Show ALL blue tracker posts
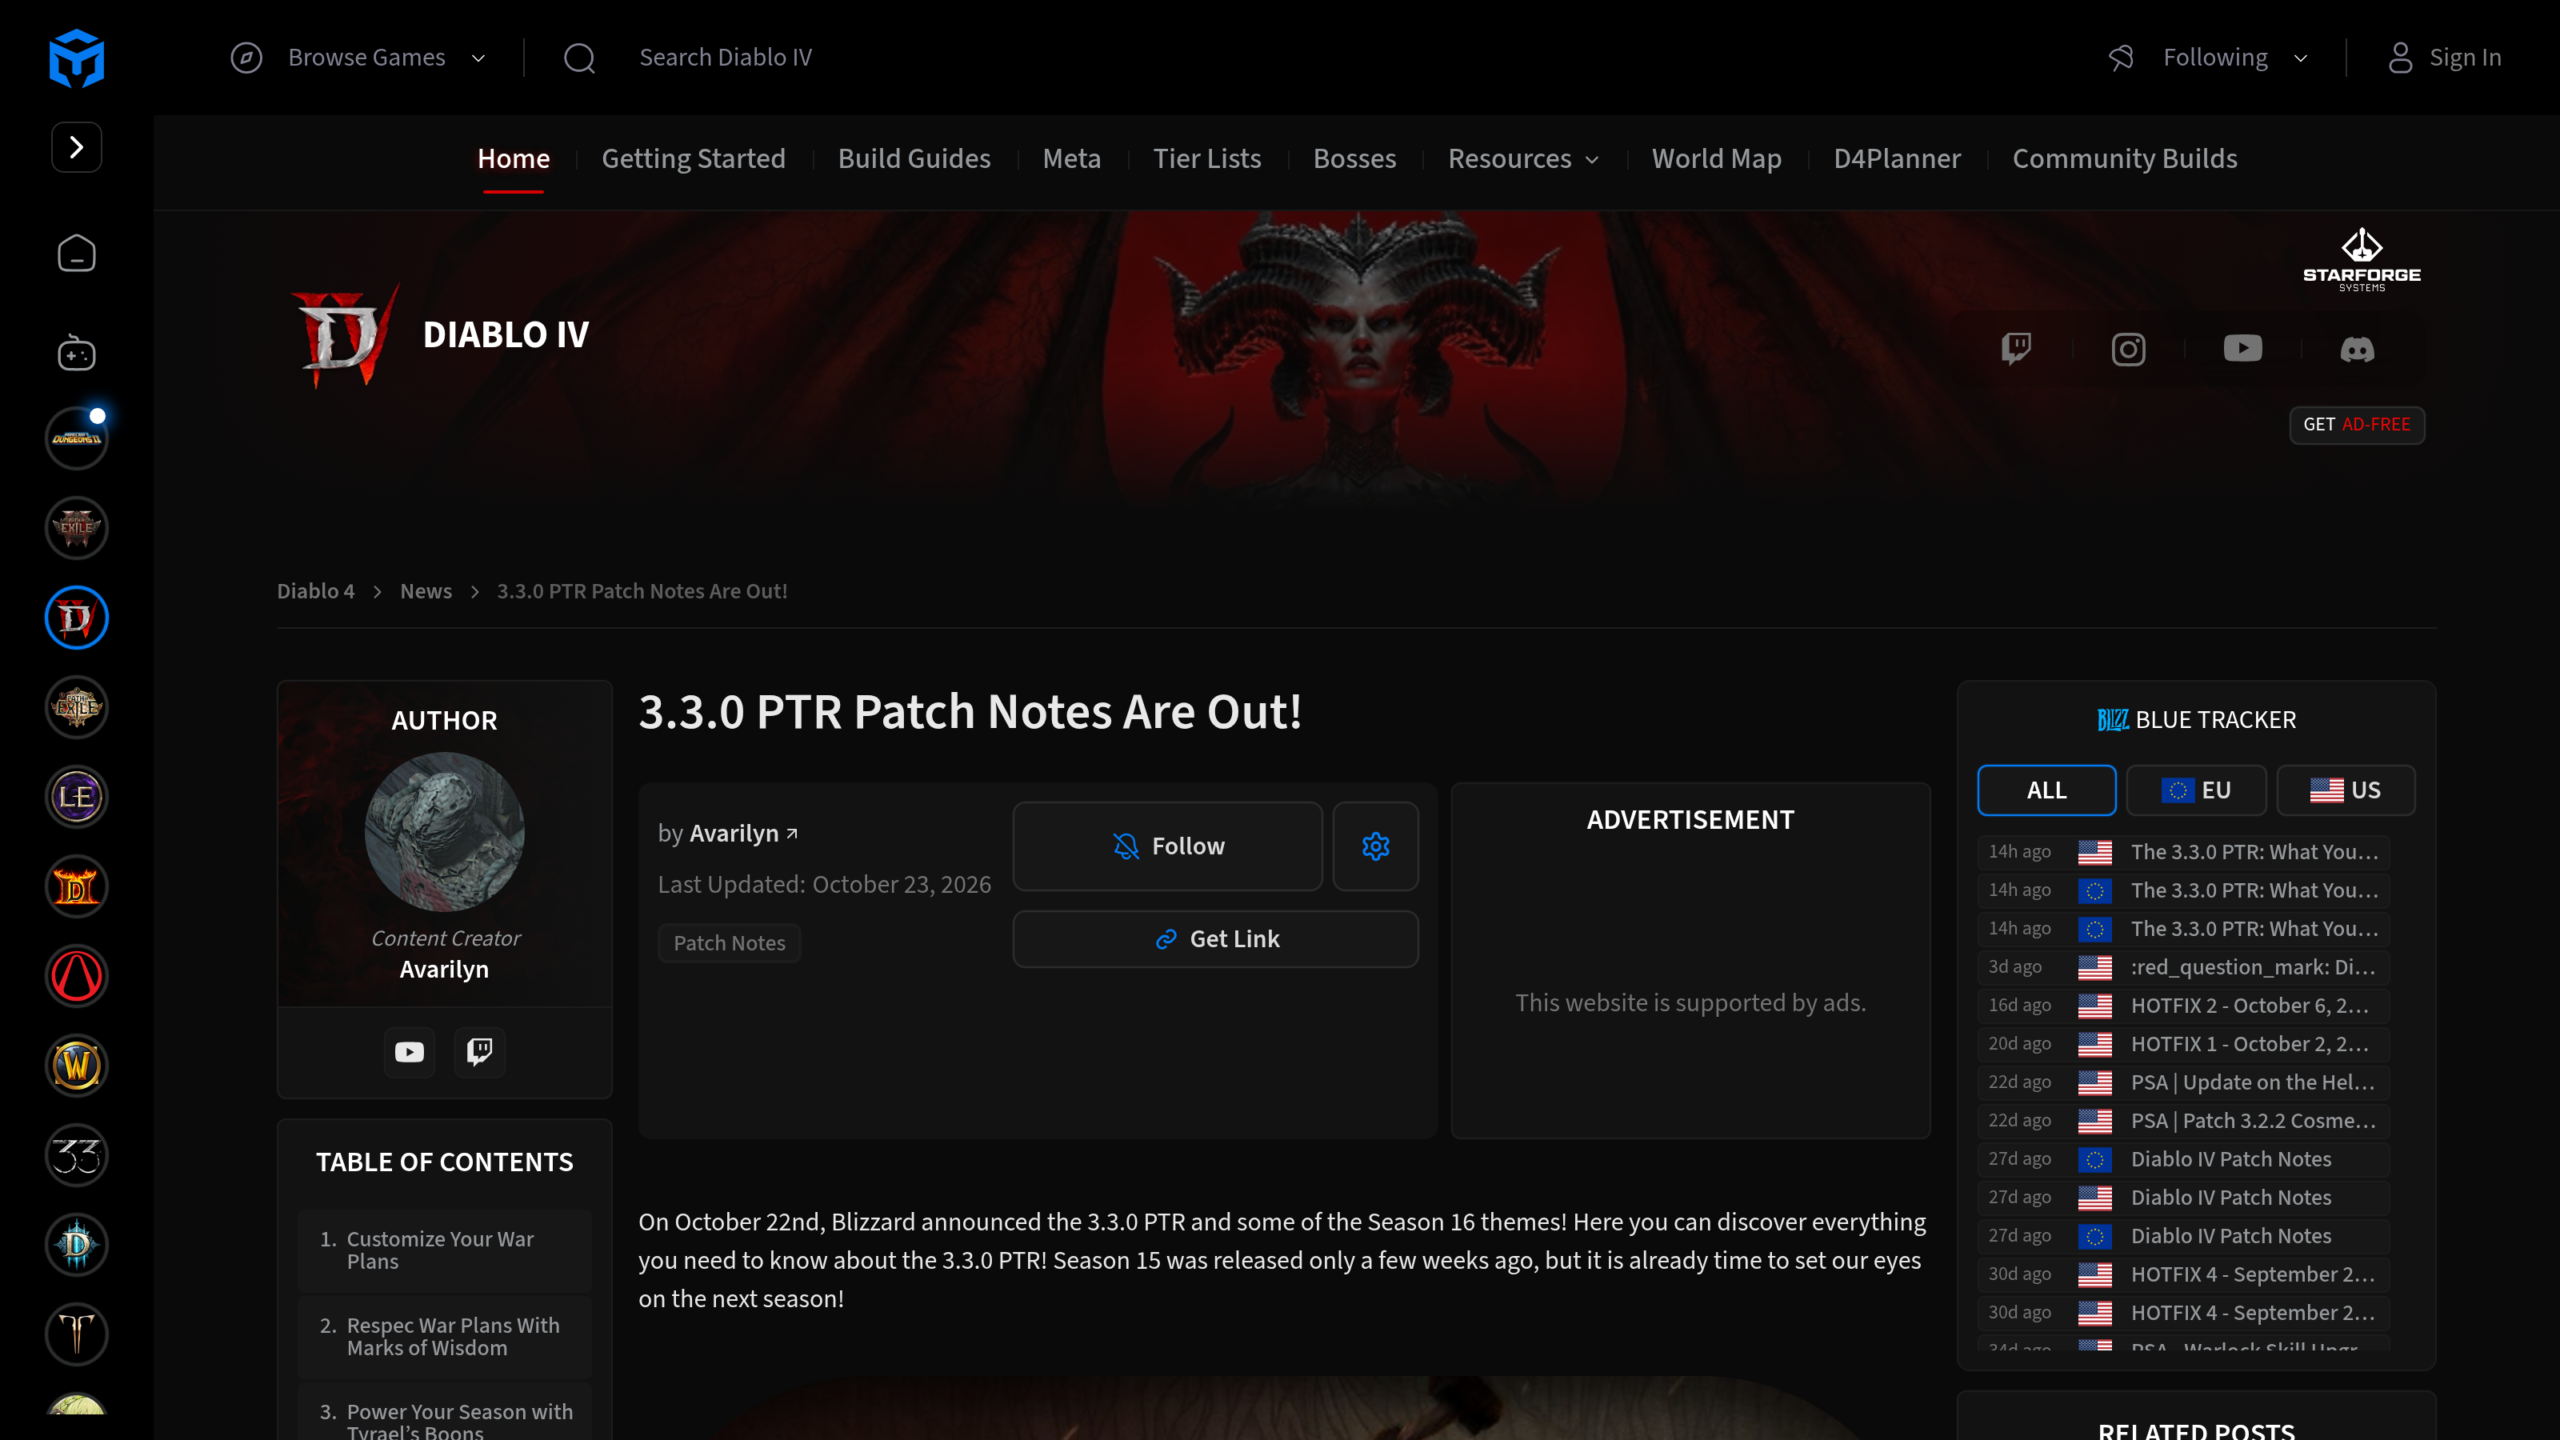The width and height of the screenshot is (2560, 1440). click(2046, 790)
